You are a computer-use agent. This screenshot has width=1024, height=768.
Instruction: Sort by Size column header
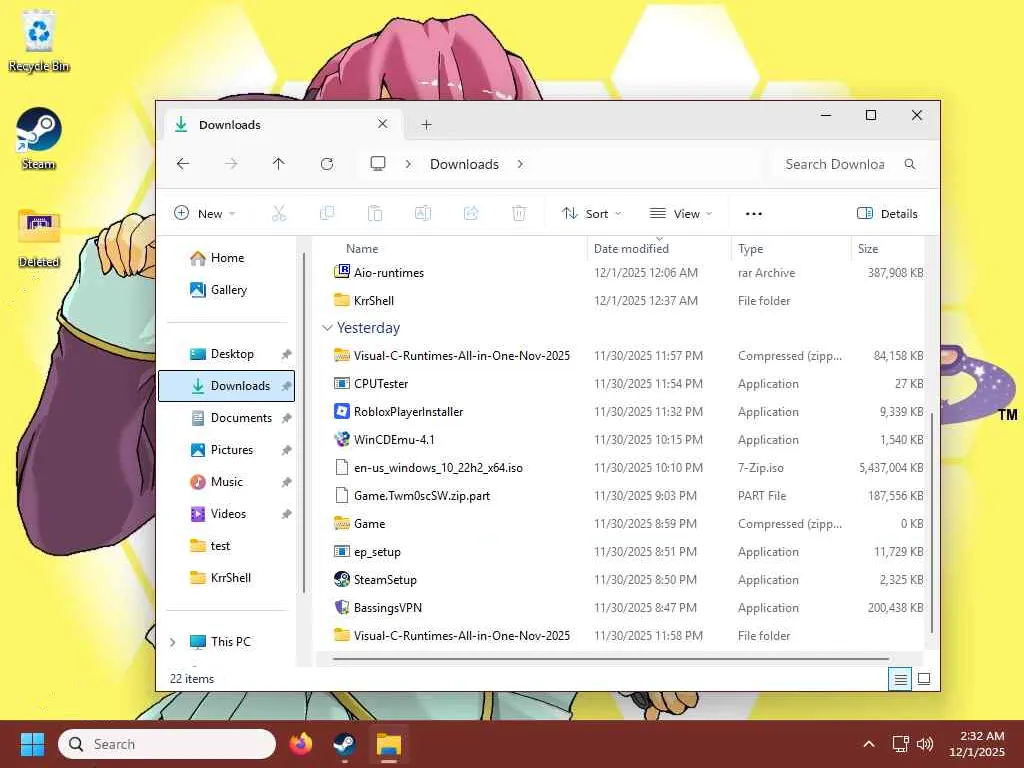[868, 249]
